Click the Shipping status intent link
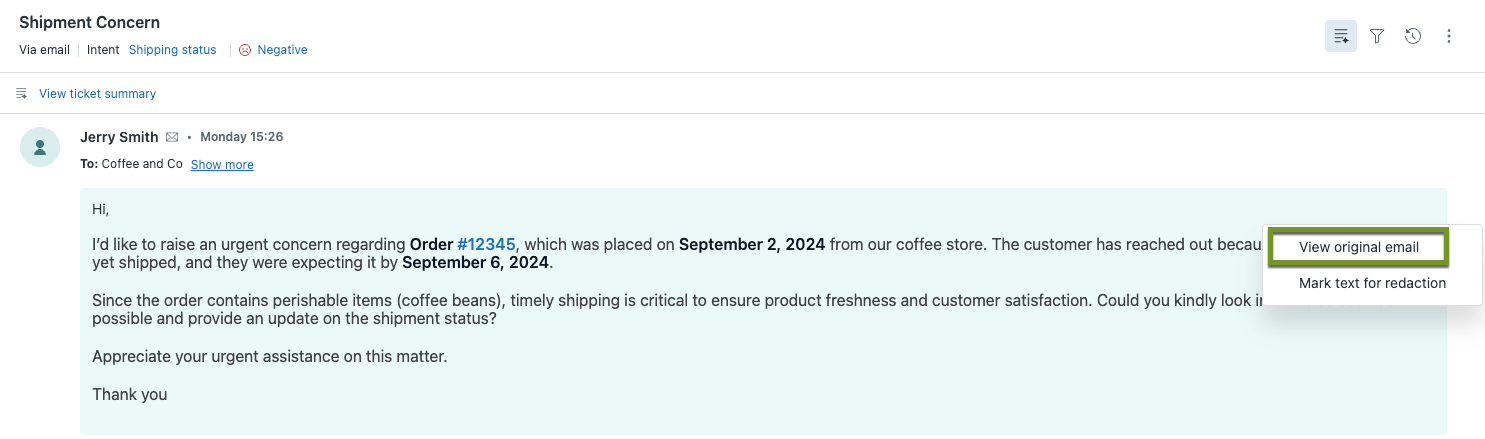The width and height of the screenshot is (1485, 439). tap(172, 50)
